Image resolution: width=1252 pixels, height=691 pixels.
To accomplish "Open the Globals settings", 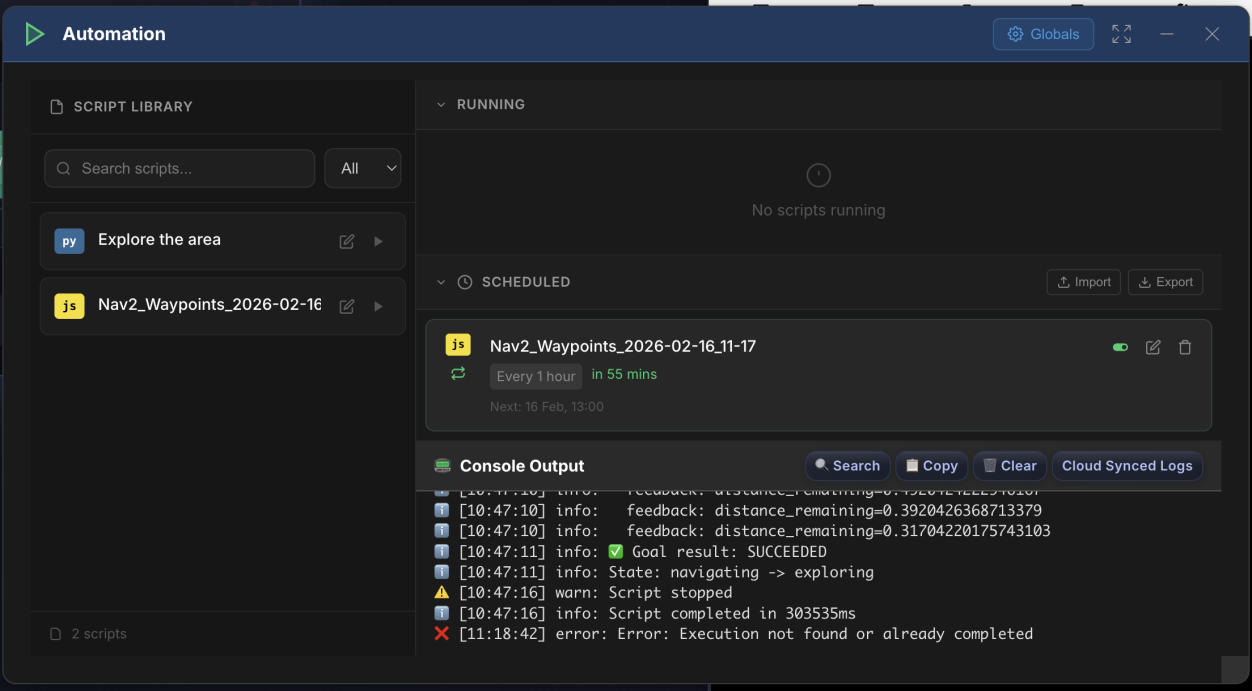I will (x=1043, y=33).
